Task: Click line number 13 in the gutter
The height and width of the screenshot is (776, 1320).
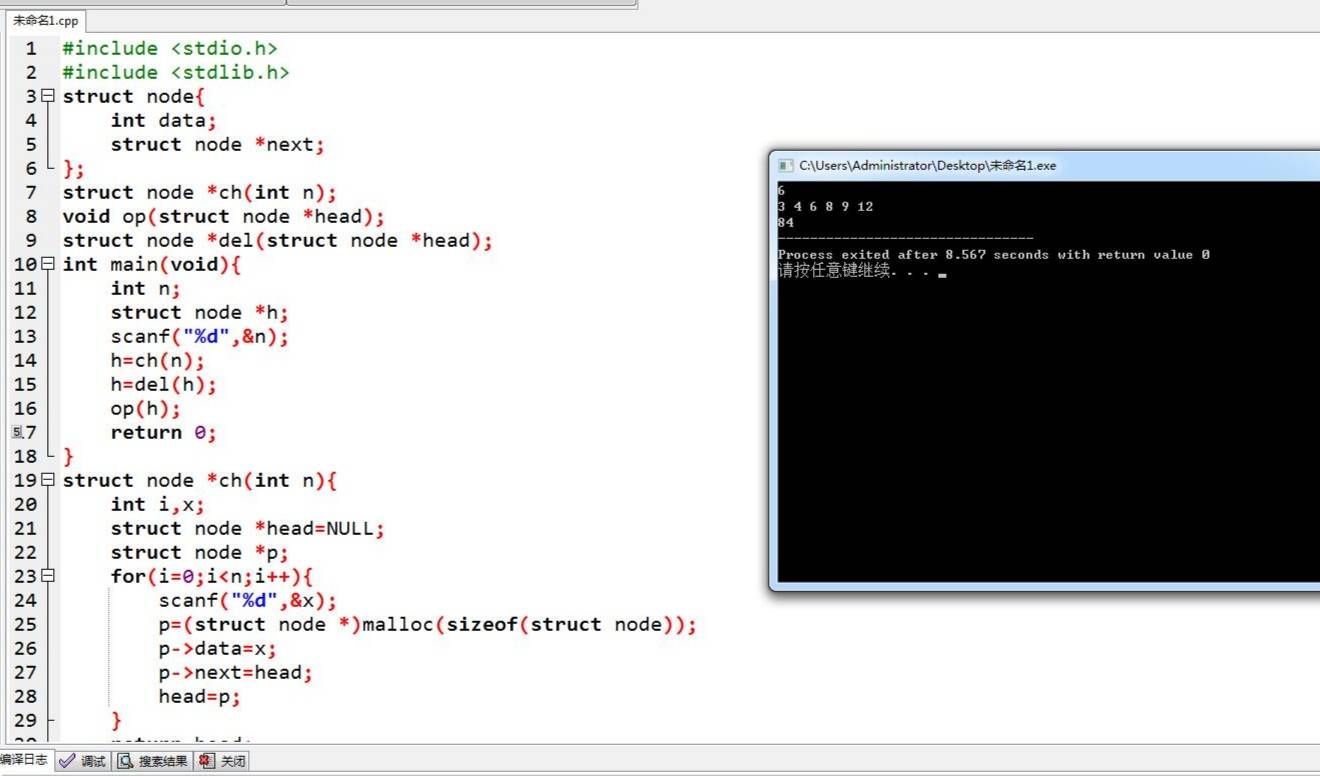Action: coord(25,336)
